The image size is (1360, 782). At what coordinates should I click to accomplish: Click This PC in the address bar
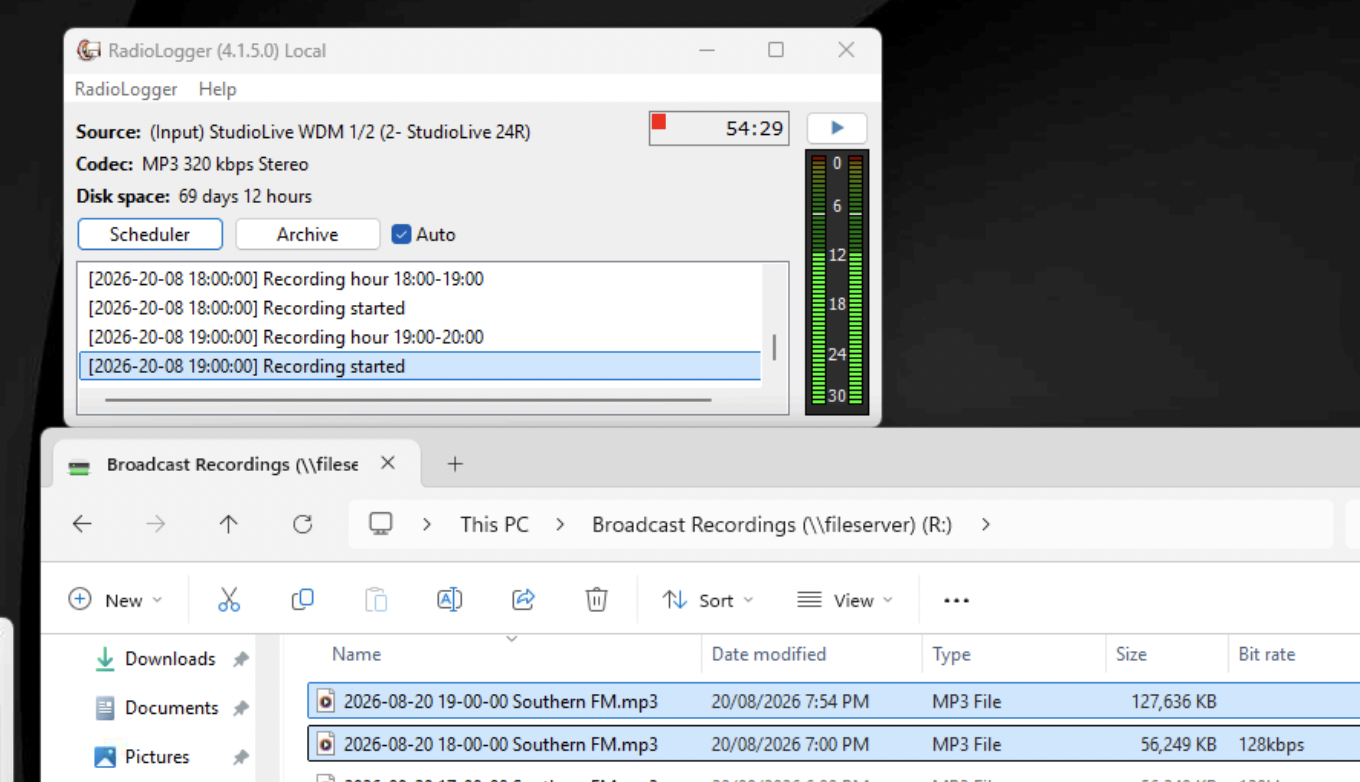pos(494,524)
